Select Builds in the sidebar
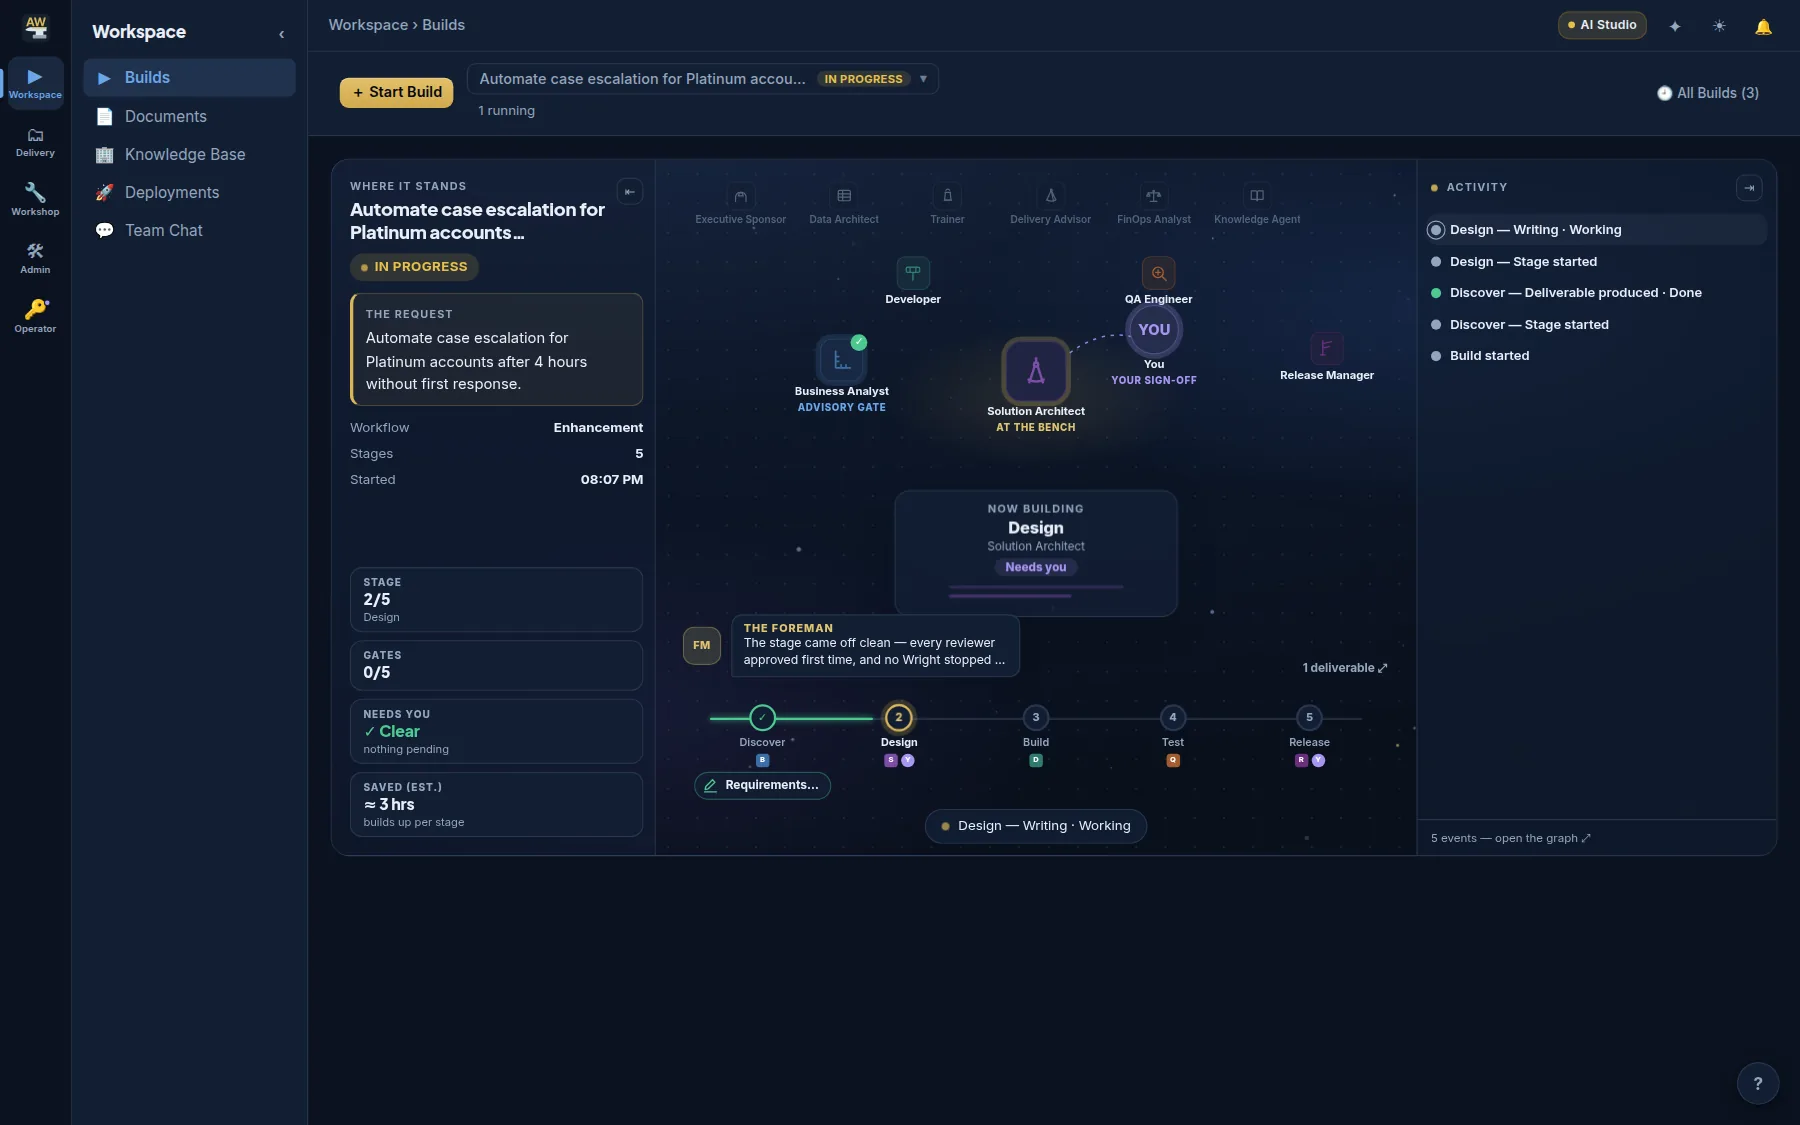The image size is (1800, 1125). [x=189, y=78]
